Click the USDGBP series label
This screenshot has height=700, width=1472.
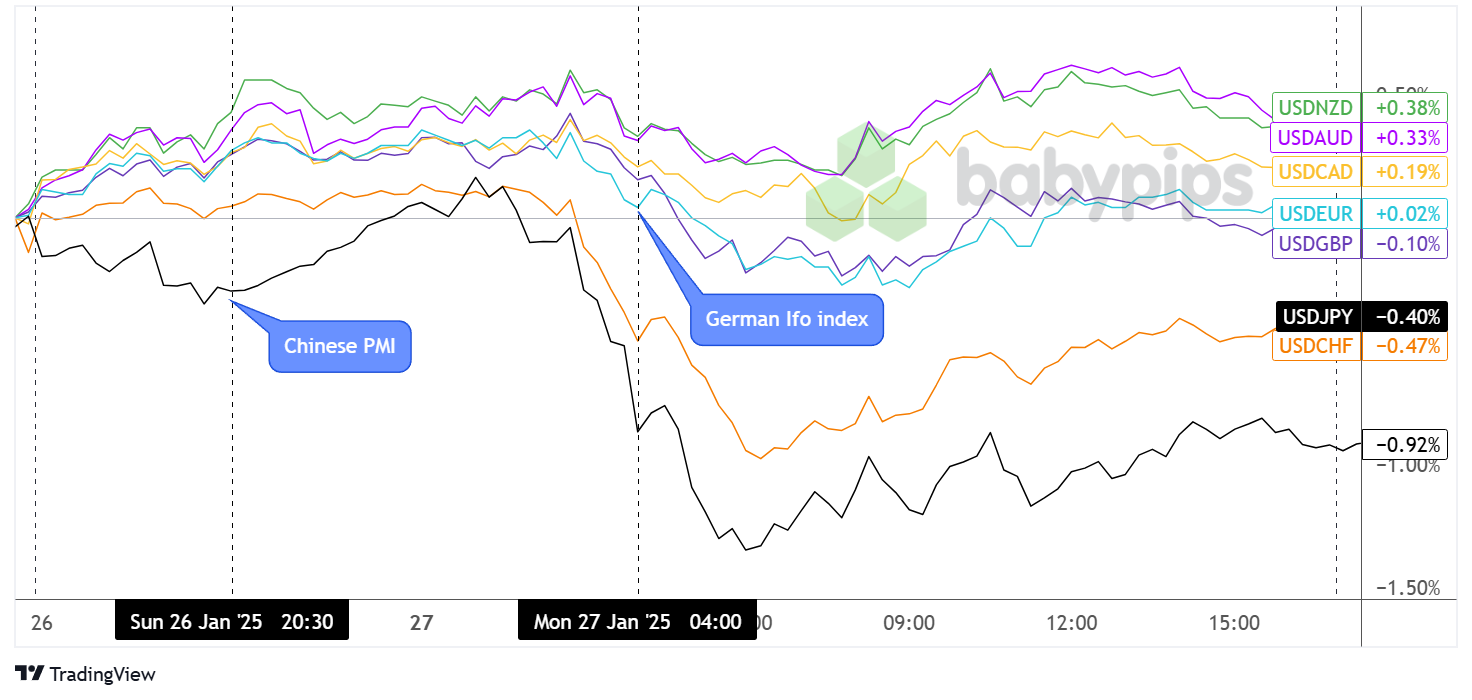(1316, 243)
